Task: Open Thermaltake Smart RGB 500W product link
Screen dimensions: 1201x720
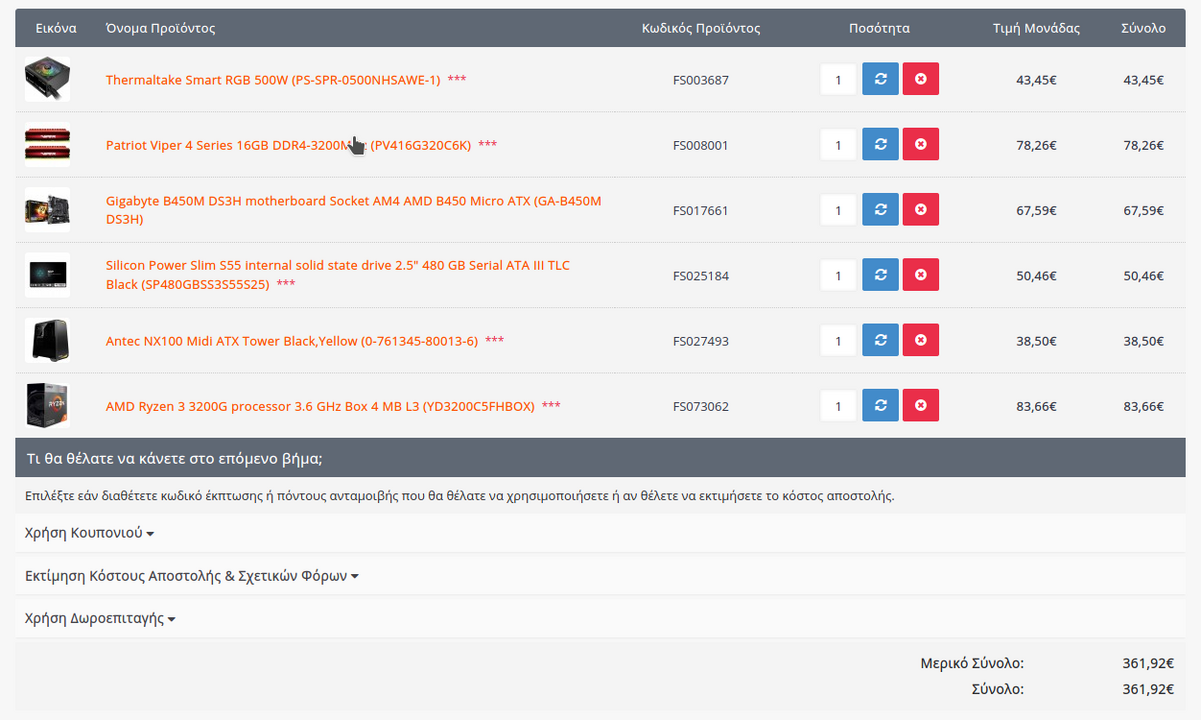Action: point(273,80)
